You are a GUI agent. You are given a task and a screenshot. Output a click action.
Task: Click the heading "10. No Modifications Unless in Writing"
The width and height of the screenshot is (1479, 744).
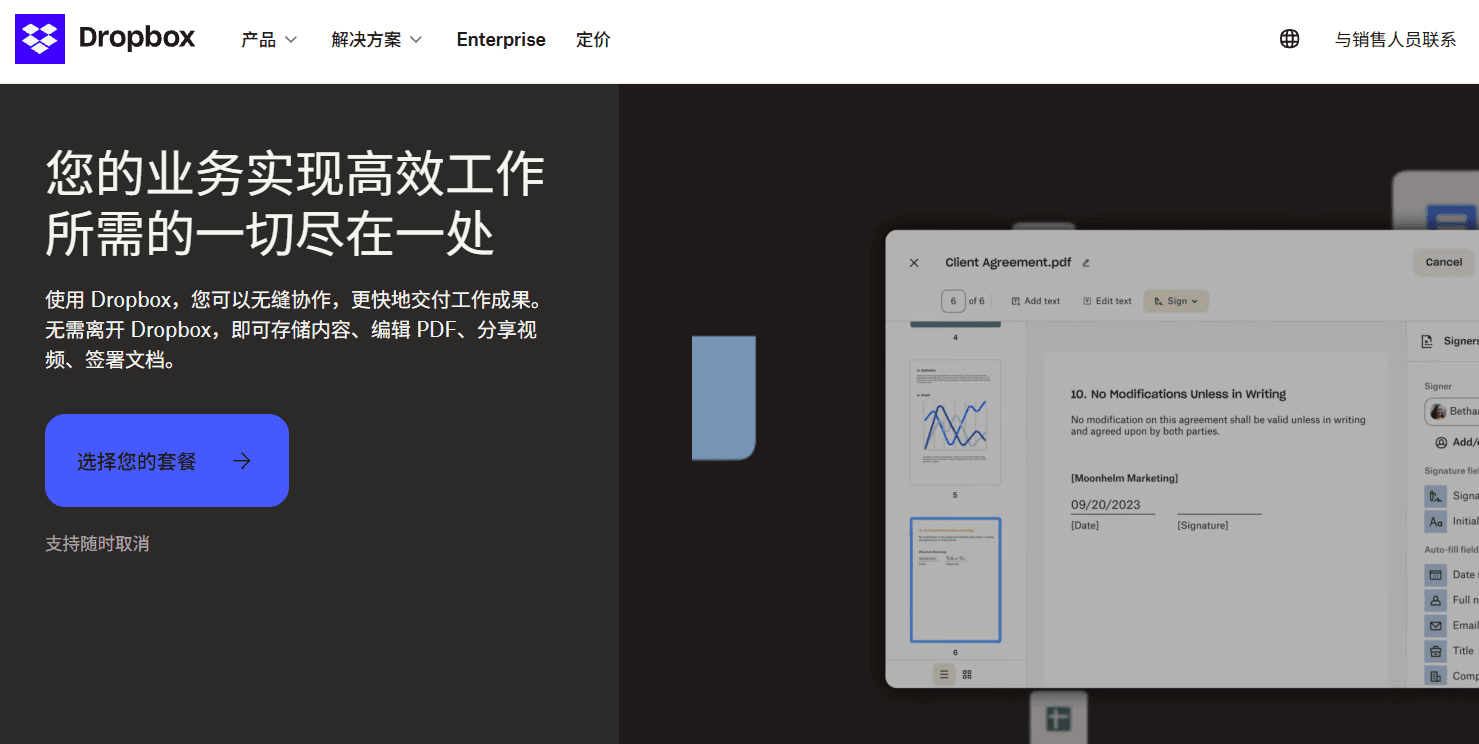pyautogui.click(x=1178, y=394)
